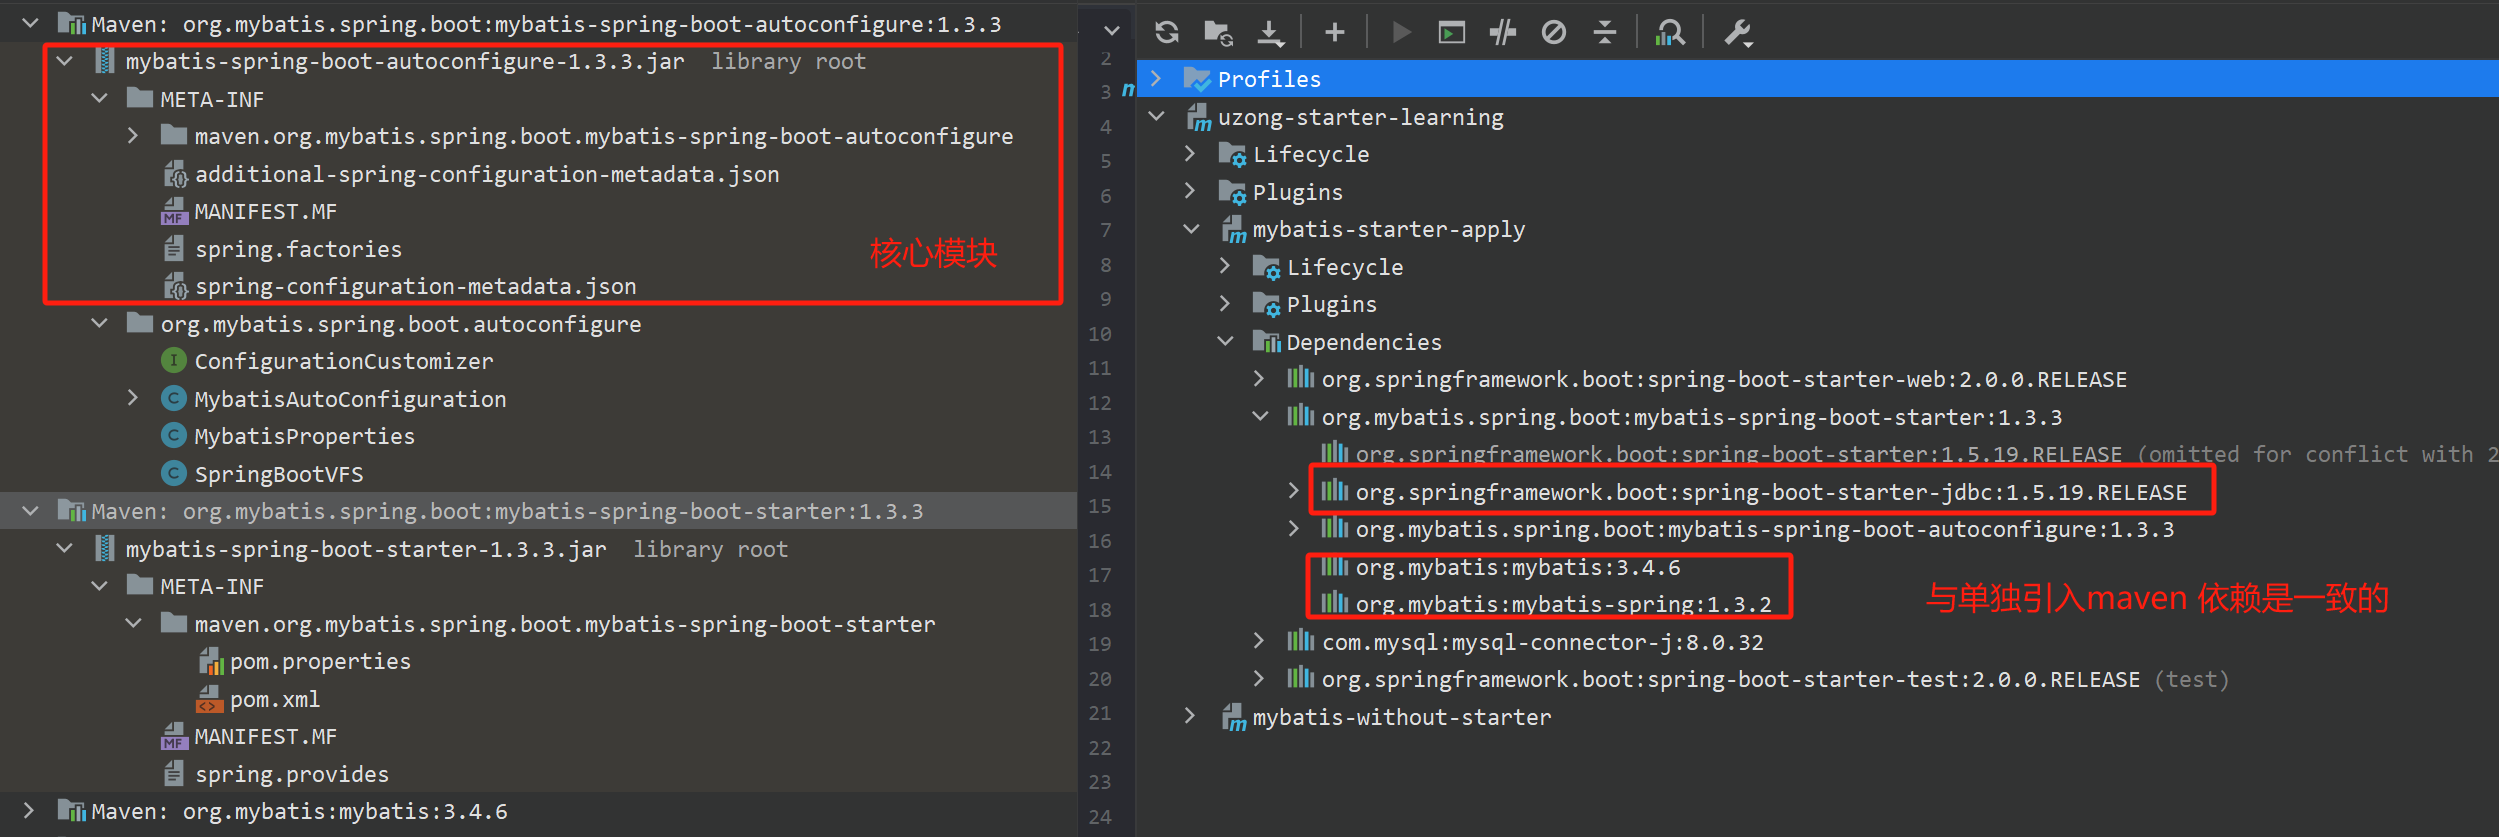Select org.mybatis:mybatis:3.4.6 in Maven dependencies
2499x837 pixels.
(x=1518, y=568)
